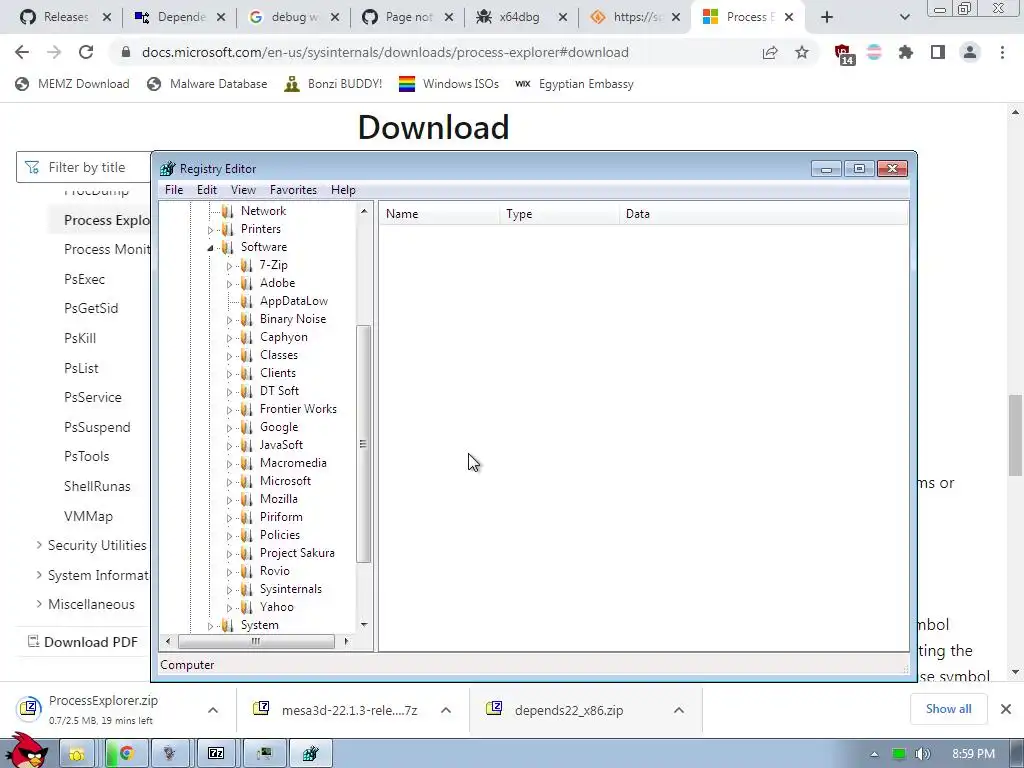Click the Filter by title field

[x=85, y=167]
